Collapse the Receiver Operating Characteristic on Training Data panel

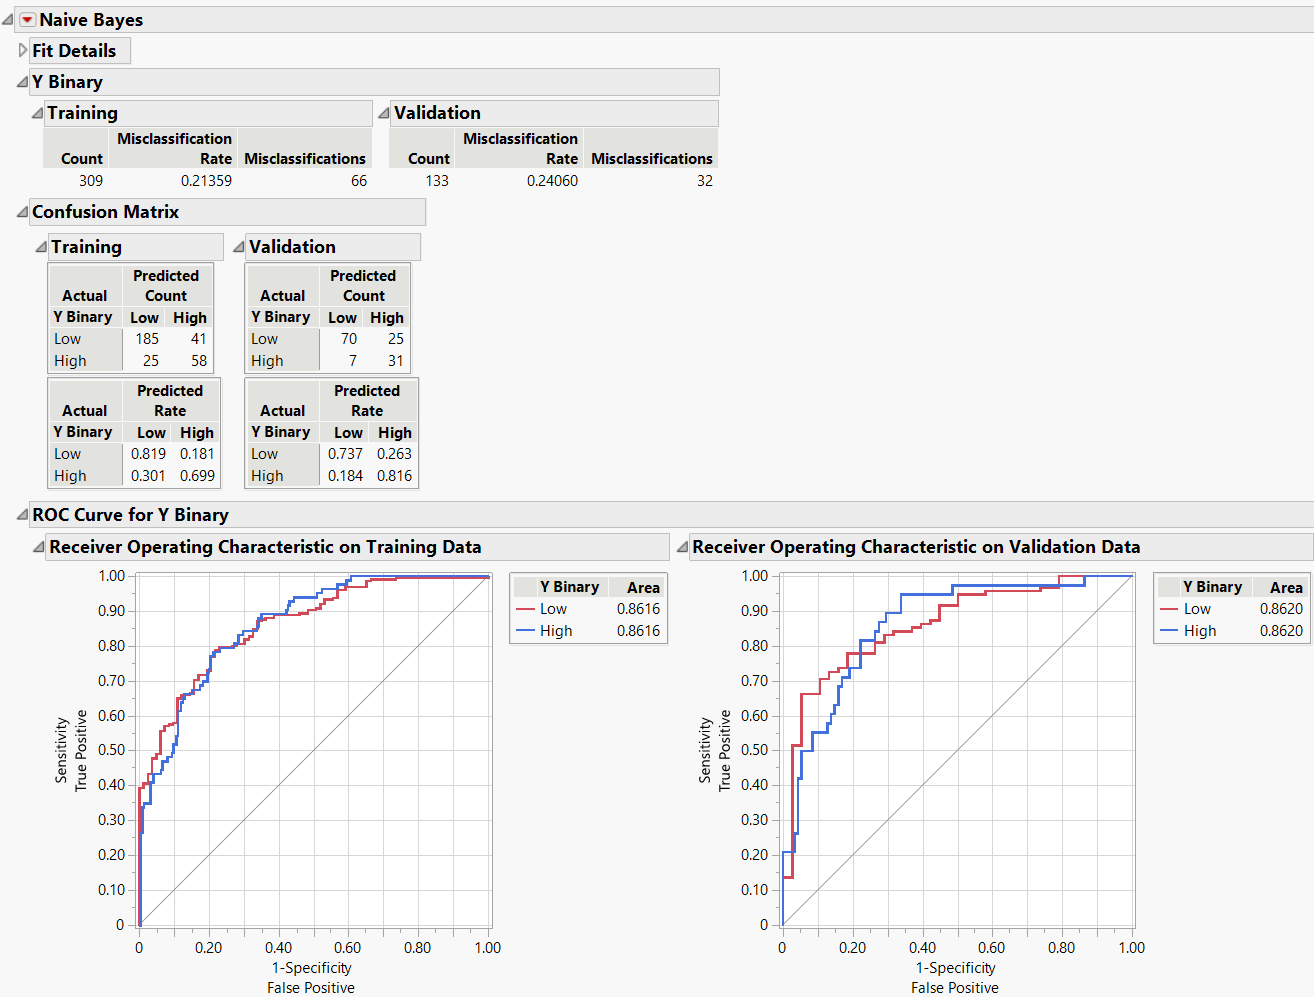click(x=37, y=546)
